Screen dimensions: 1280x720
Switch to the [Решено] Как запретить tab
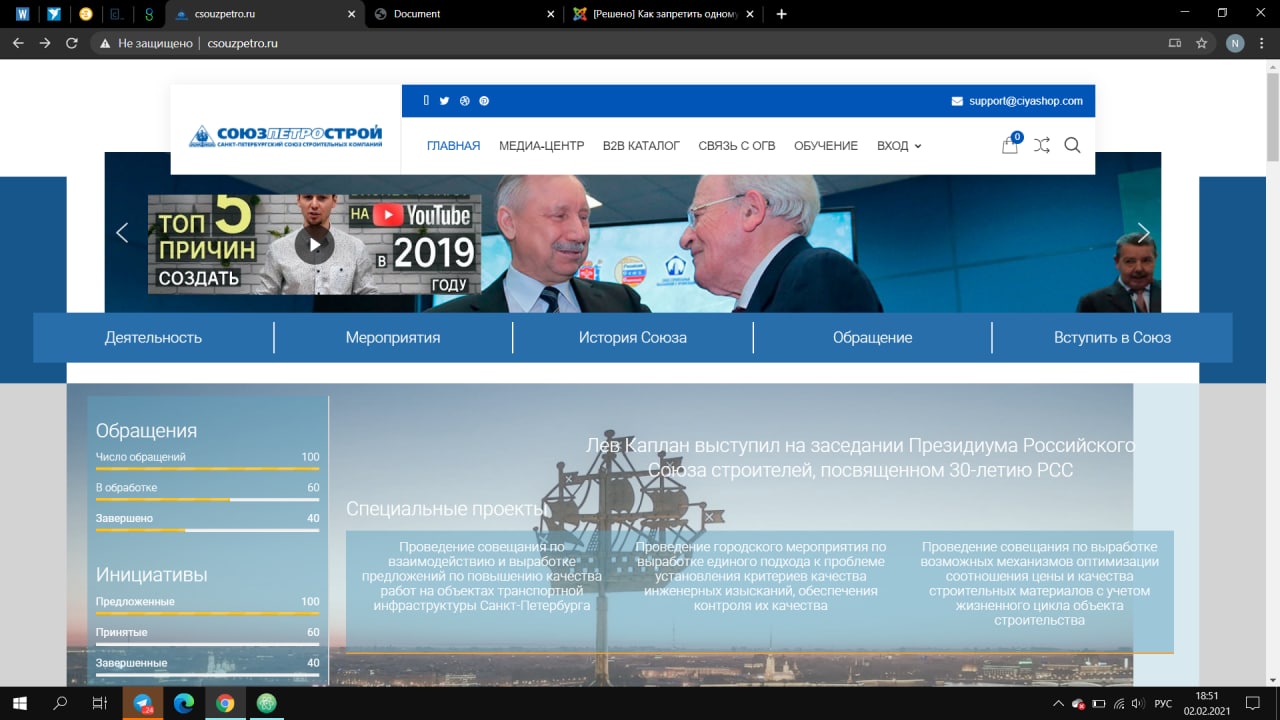pos(660,14)
